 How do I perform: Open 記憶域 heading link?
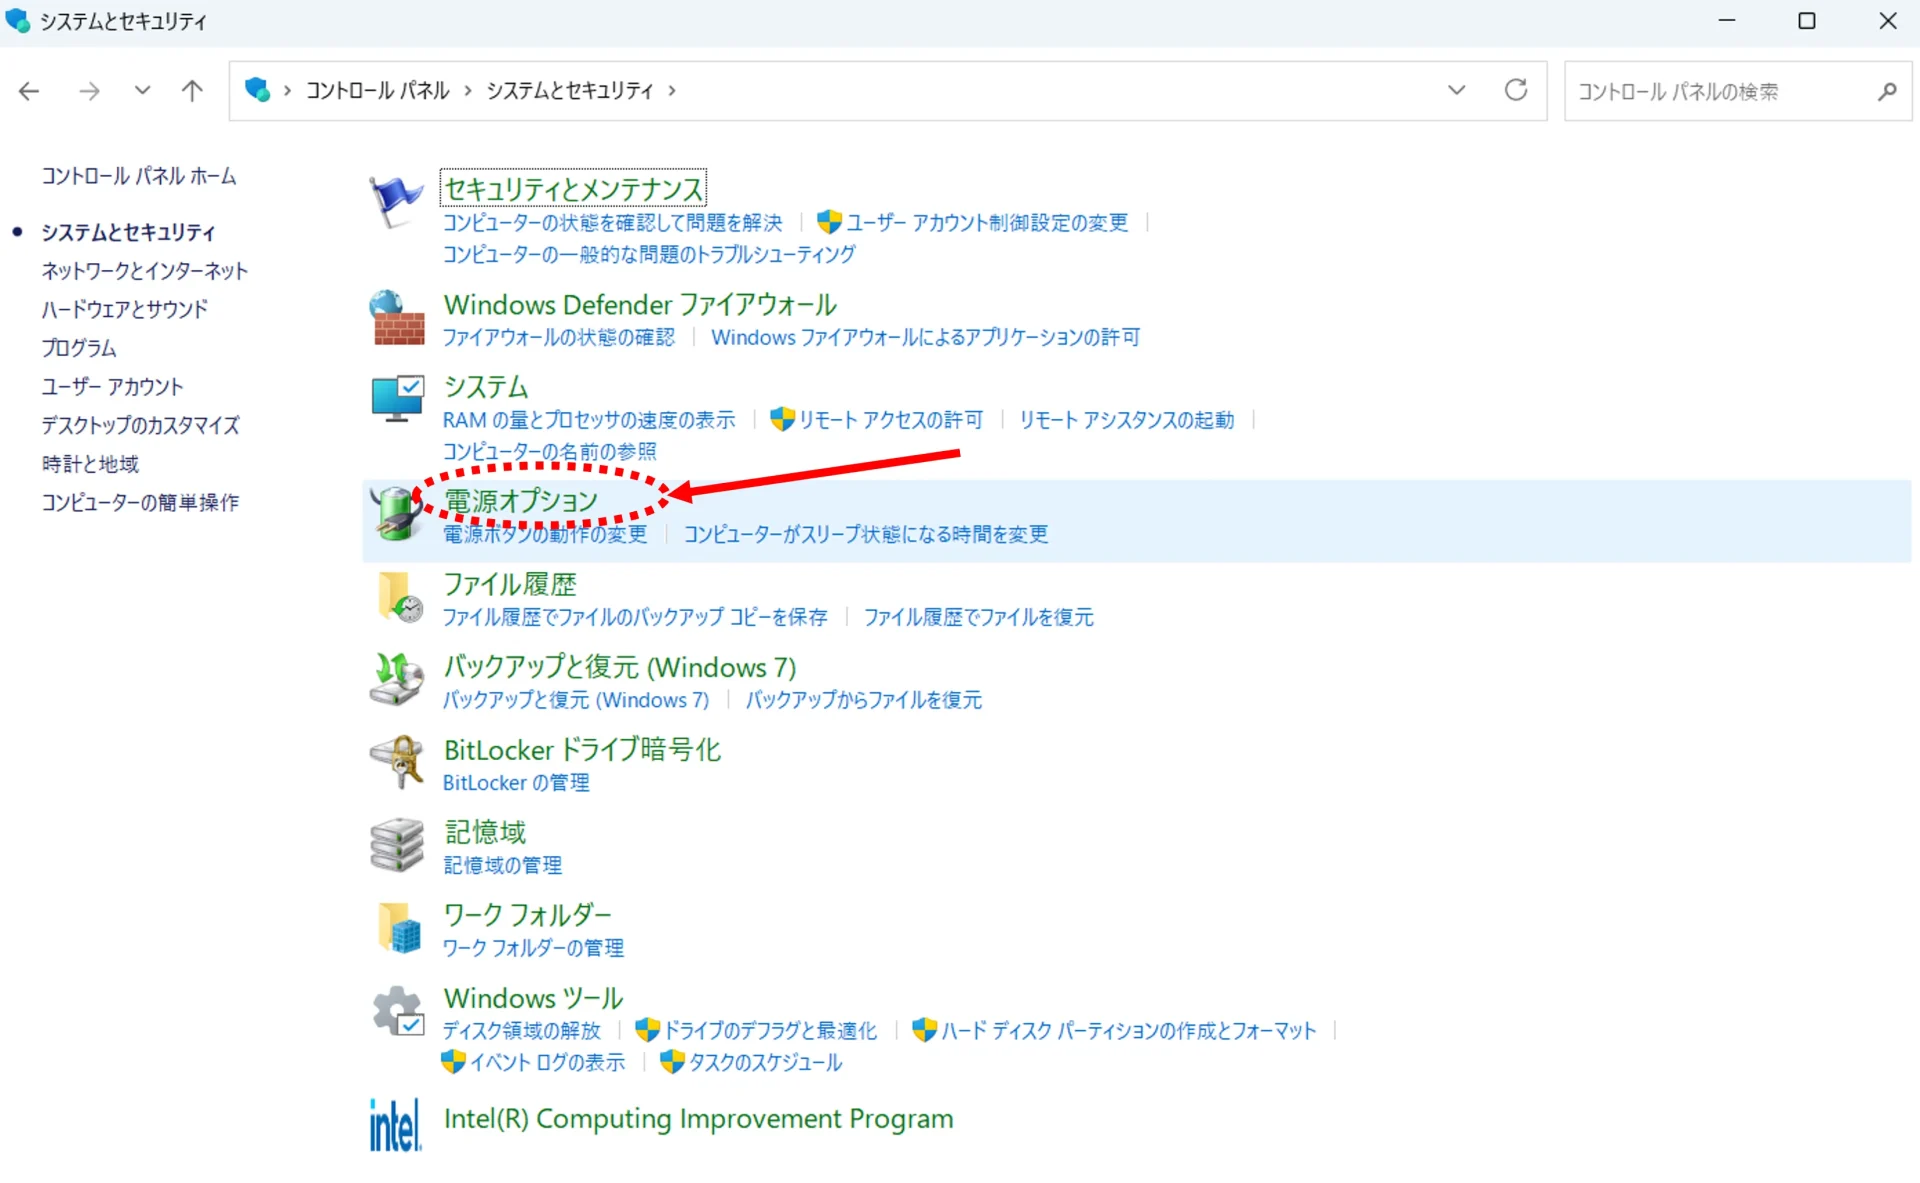[x=485, y=832]
